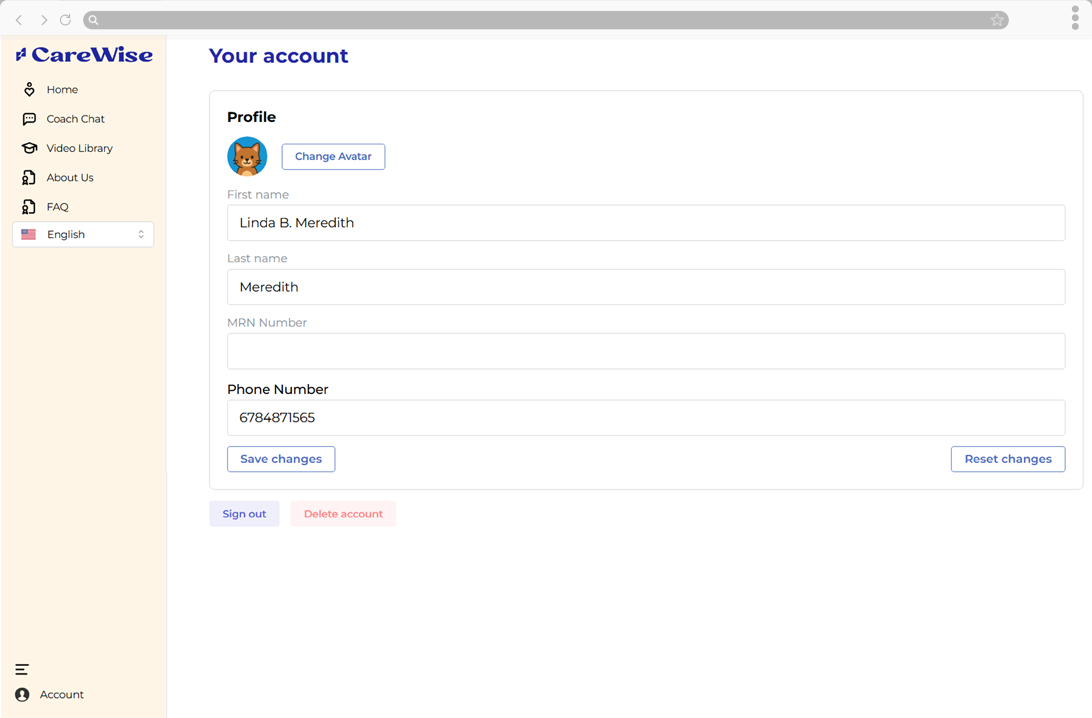
Task: Open browser three-dot menu
Action: [x=1075, y=18]
